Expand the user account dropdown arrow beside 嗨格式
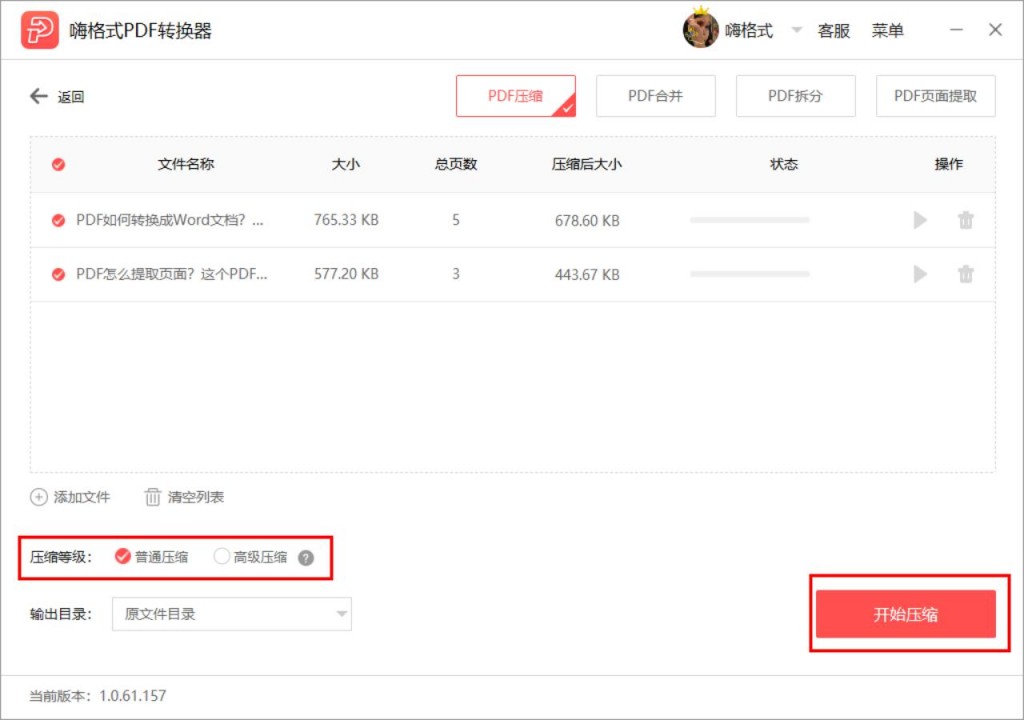Screen dimensions: 1024x720 796,30
